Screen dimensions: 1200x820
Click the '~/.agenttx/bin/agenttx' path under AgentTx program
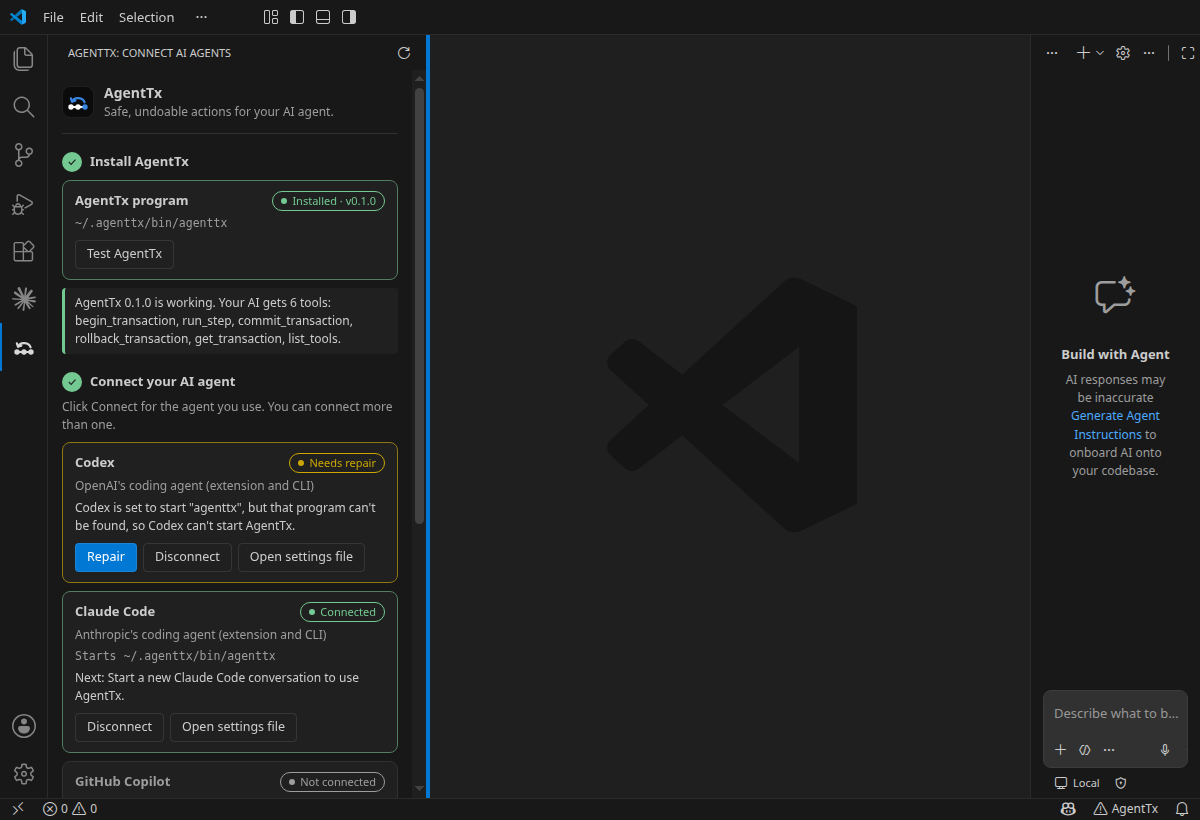(151, 223)
